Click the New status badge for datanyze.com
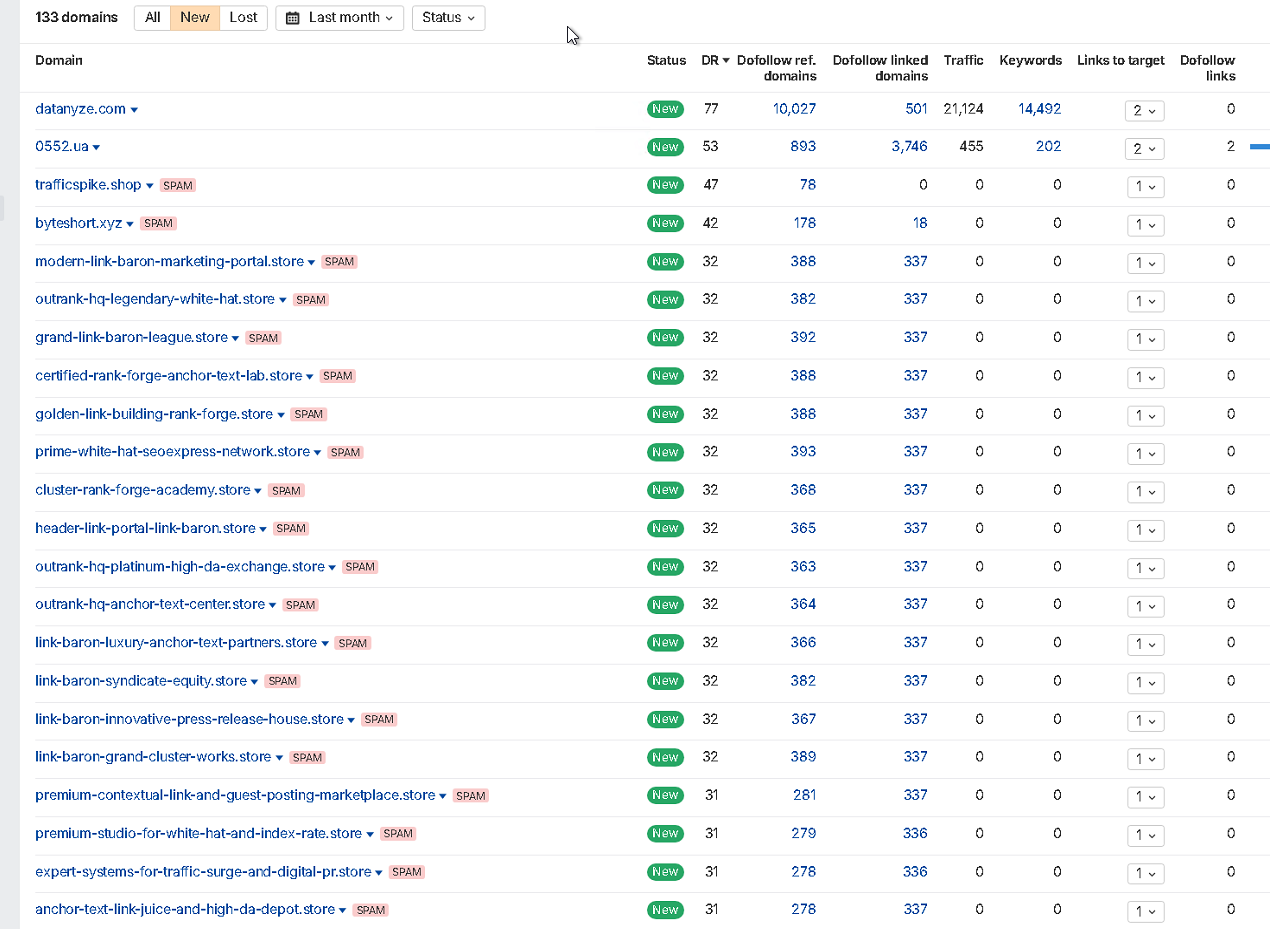This screenshot has height=929, width=1270. [665, 109]
